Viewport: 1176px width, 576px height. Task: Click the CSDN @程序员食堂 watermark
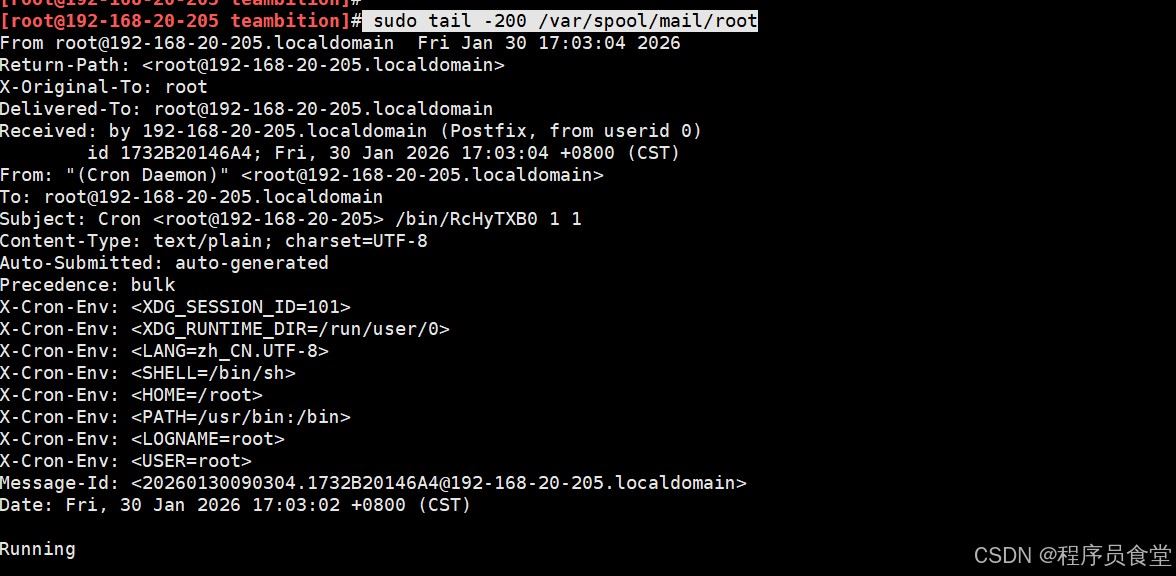(1071, 555)
